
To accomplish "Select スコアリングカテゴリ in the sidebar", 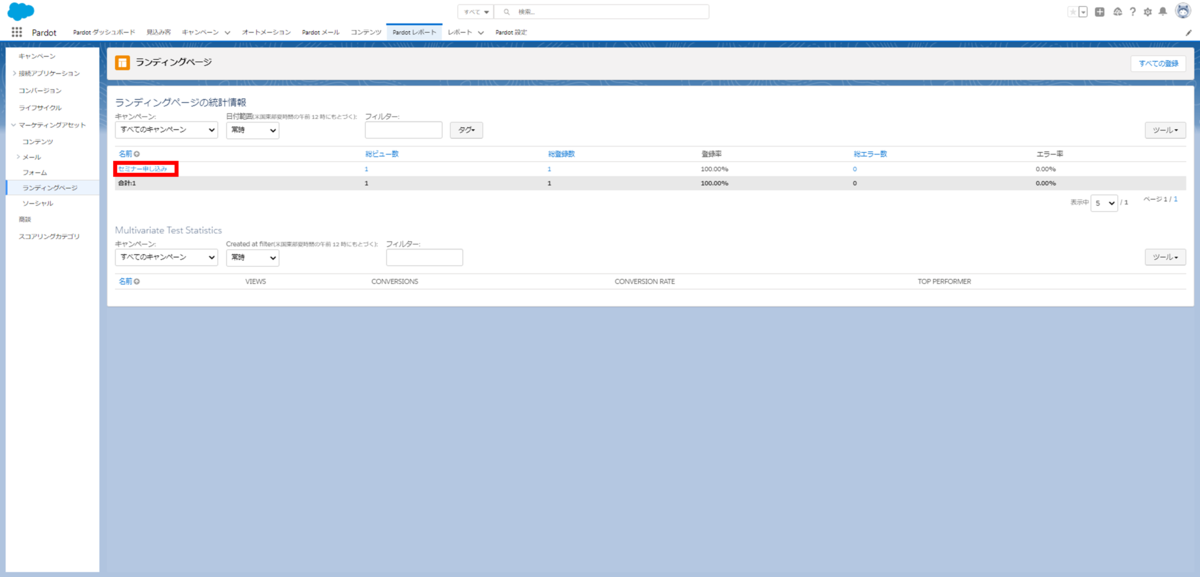I will click(x=49, y=237).
